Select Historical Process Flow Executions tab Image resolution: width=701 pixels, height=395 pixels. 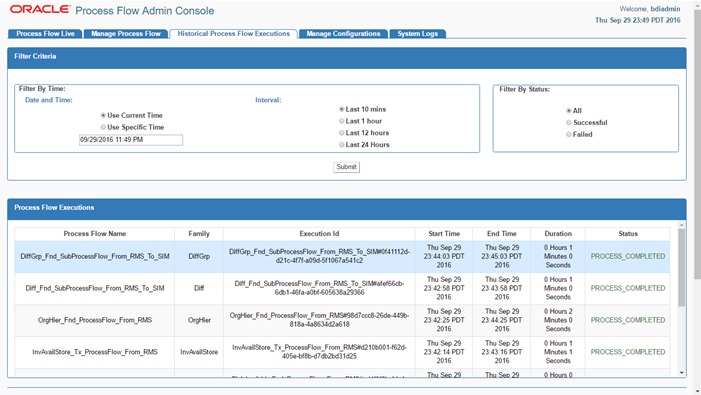pos(233,34)
